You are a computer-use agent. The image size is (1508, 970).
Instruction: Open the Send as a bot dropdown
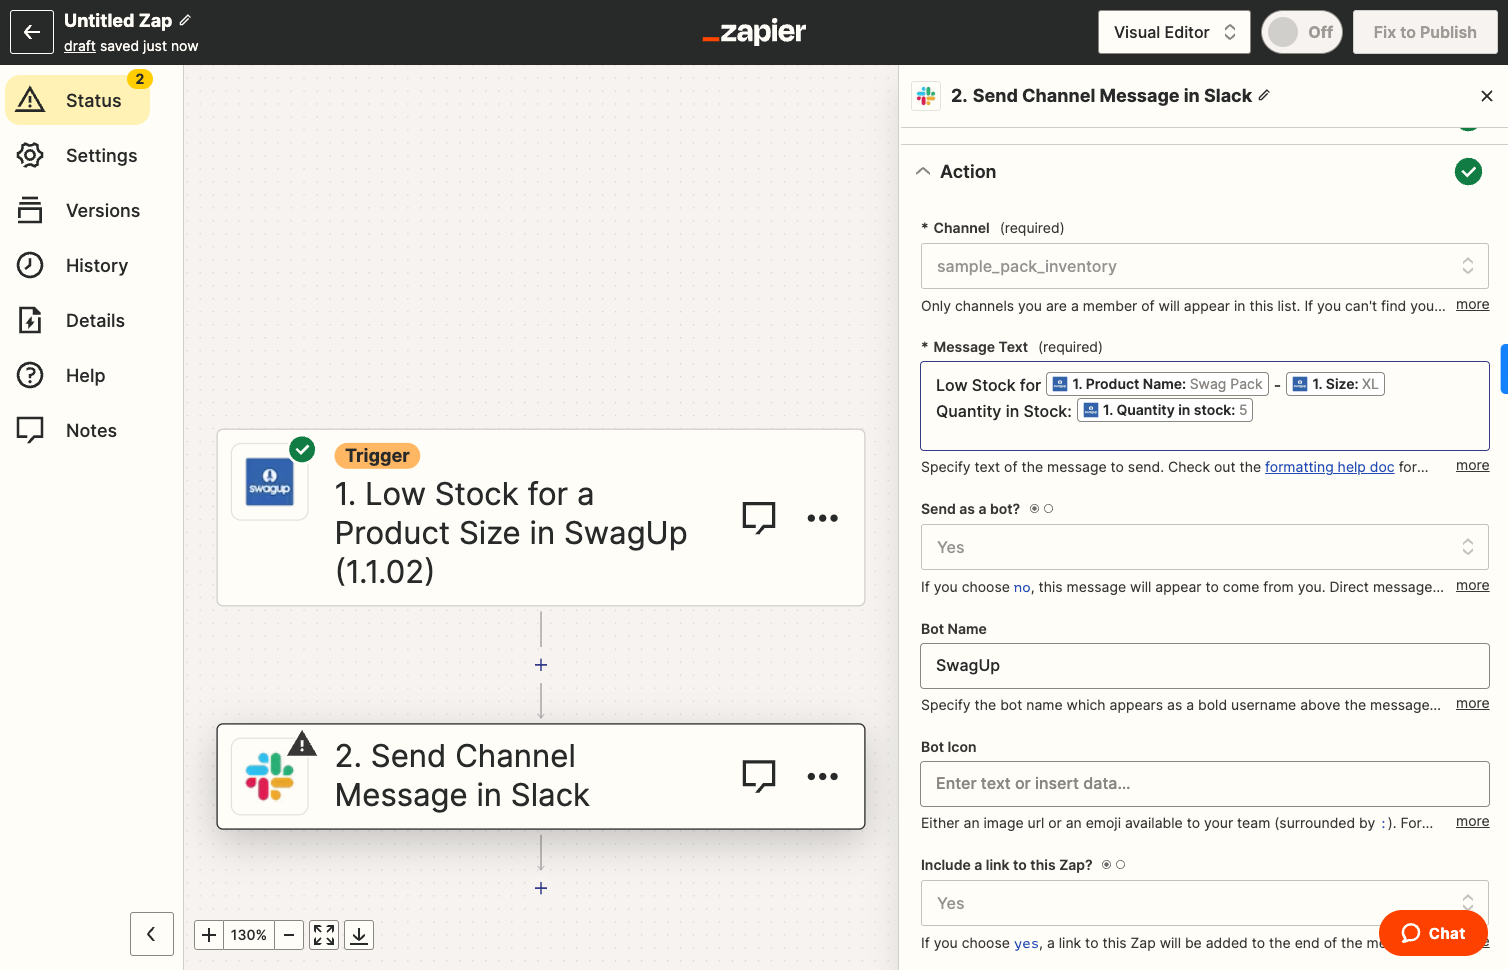pyautogui.click(x=1204, y=547)
